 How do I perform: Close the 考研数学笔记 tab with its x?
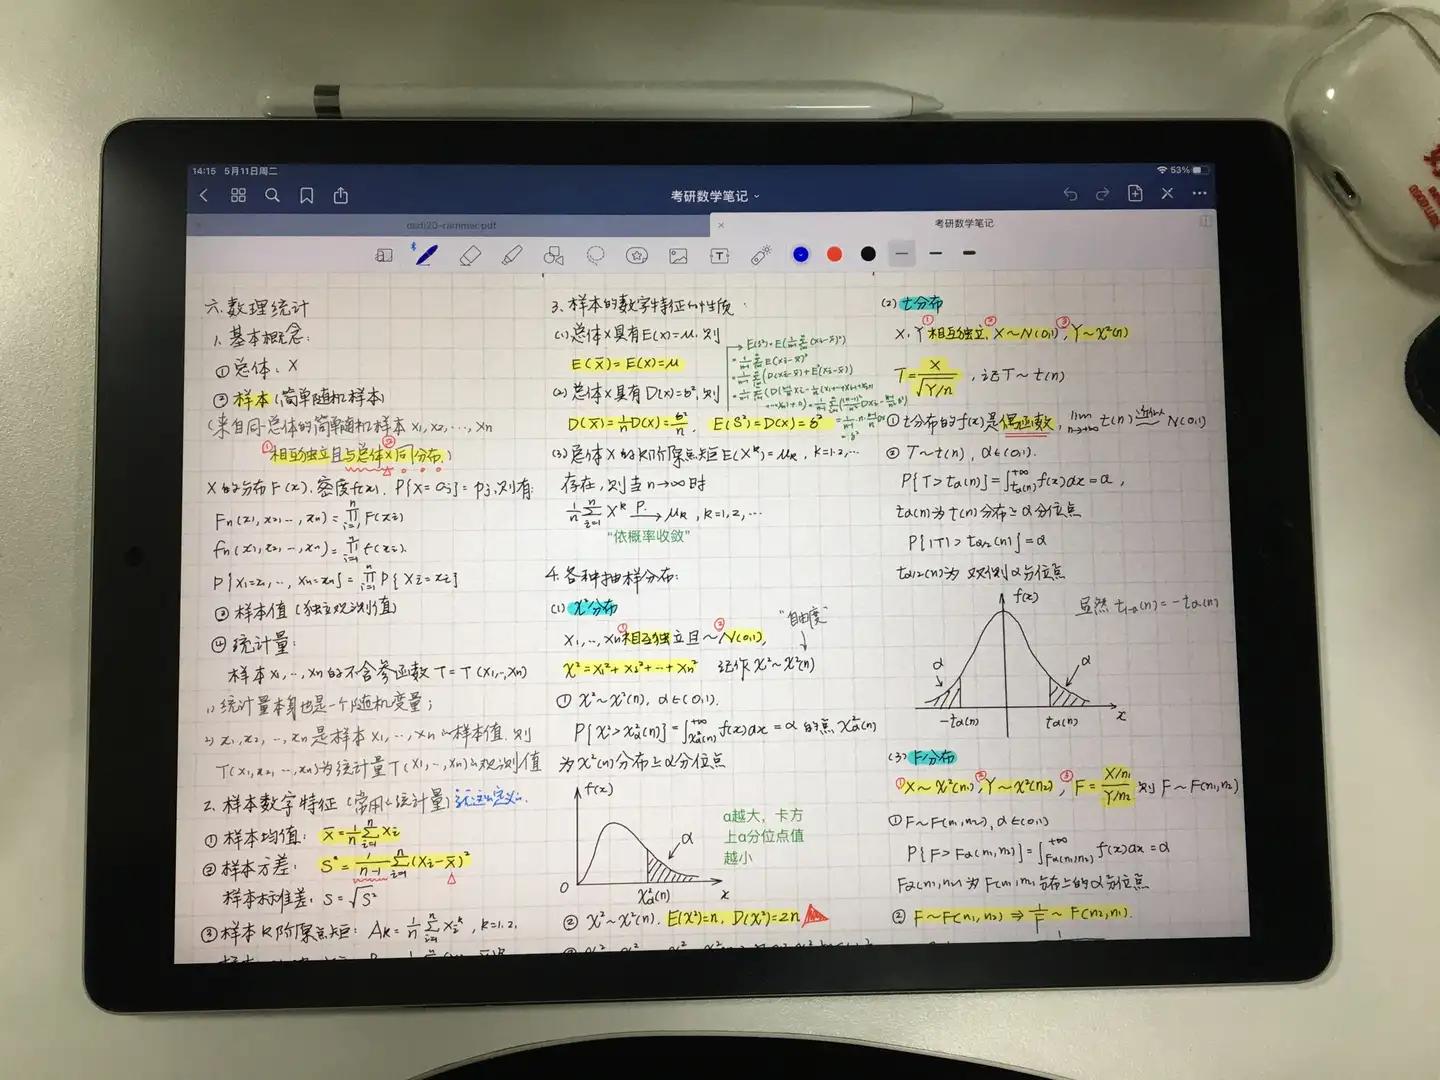click(721, 225)
